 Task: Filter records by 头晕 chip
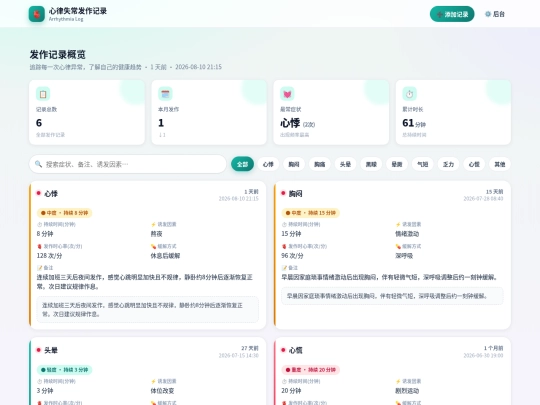coord(345,164)
